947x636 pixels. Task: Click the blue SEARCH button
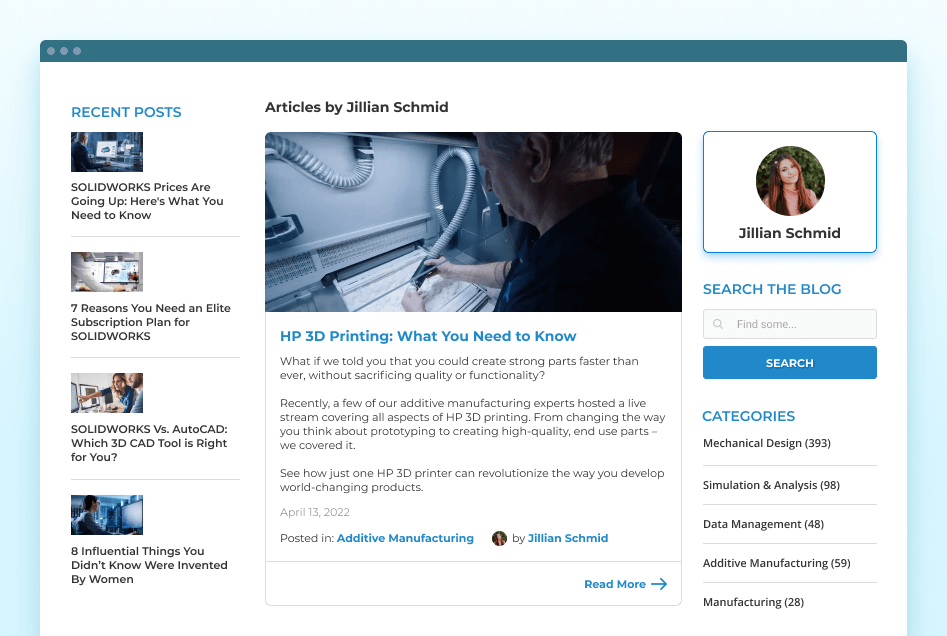tap(790, 363)
